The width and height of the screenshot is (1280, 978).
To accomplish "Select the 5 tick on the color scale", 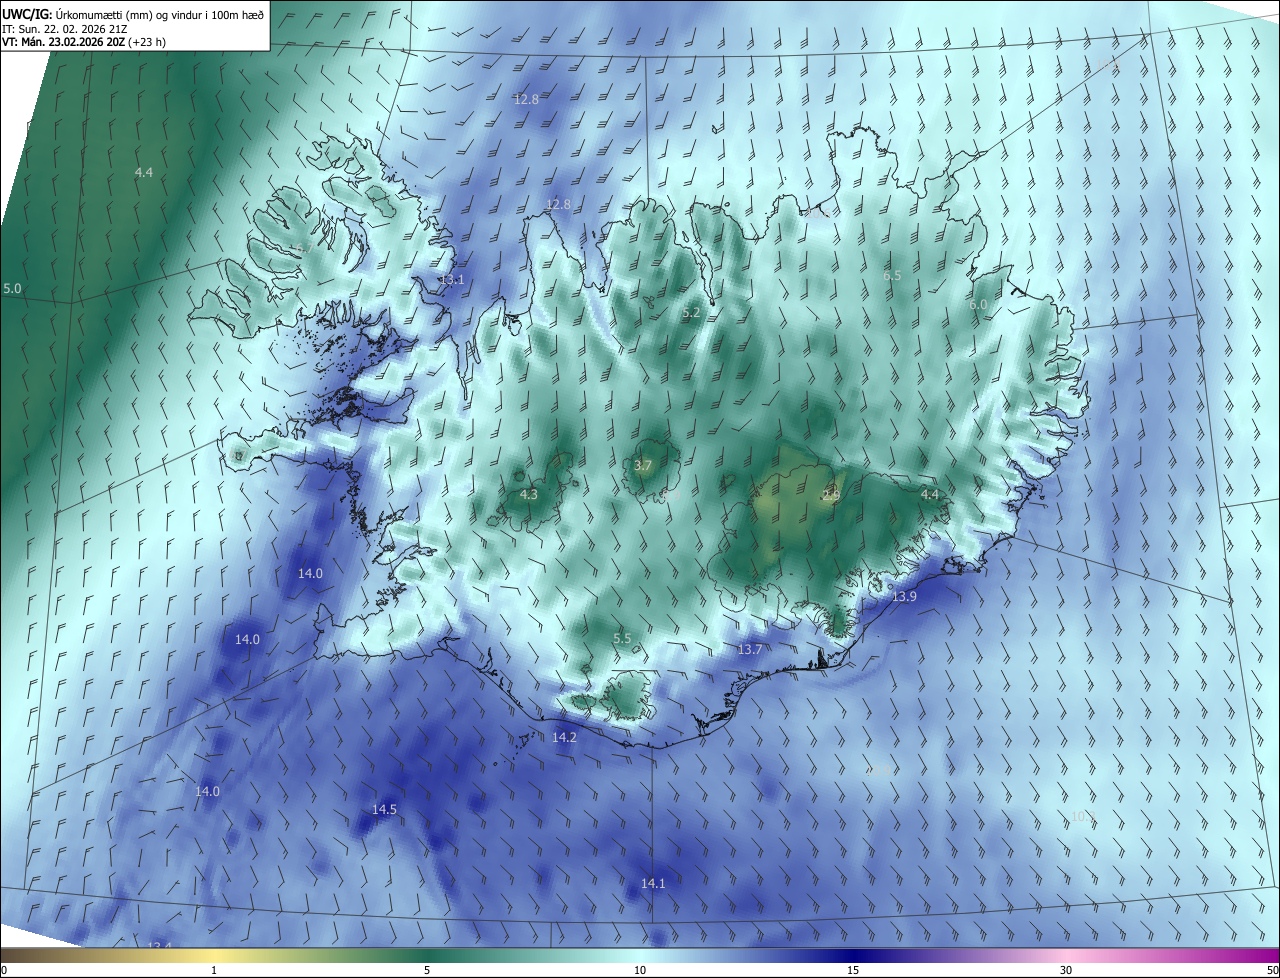I will (427, 970).
